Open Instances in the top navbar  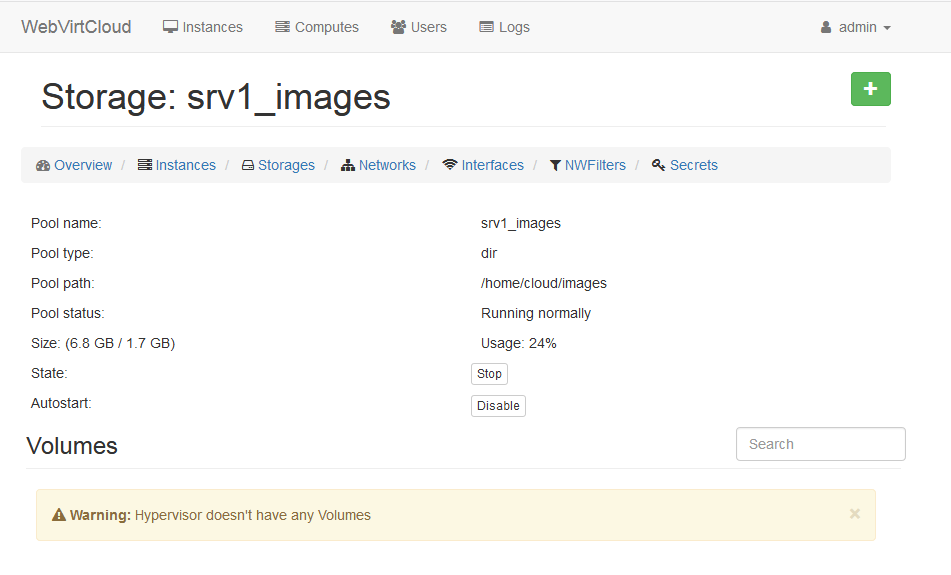pyautogui.click(x=203, y=27)
